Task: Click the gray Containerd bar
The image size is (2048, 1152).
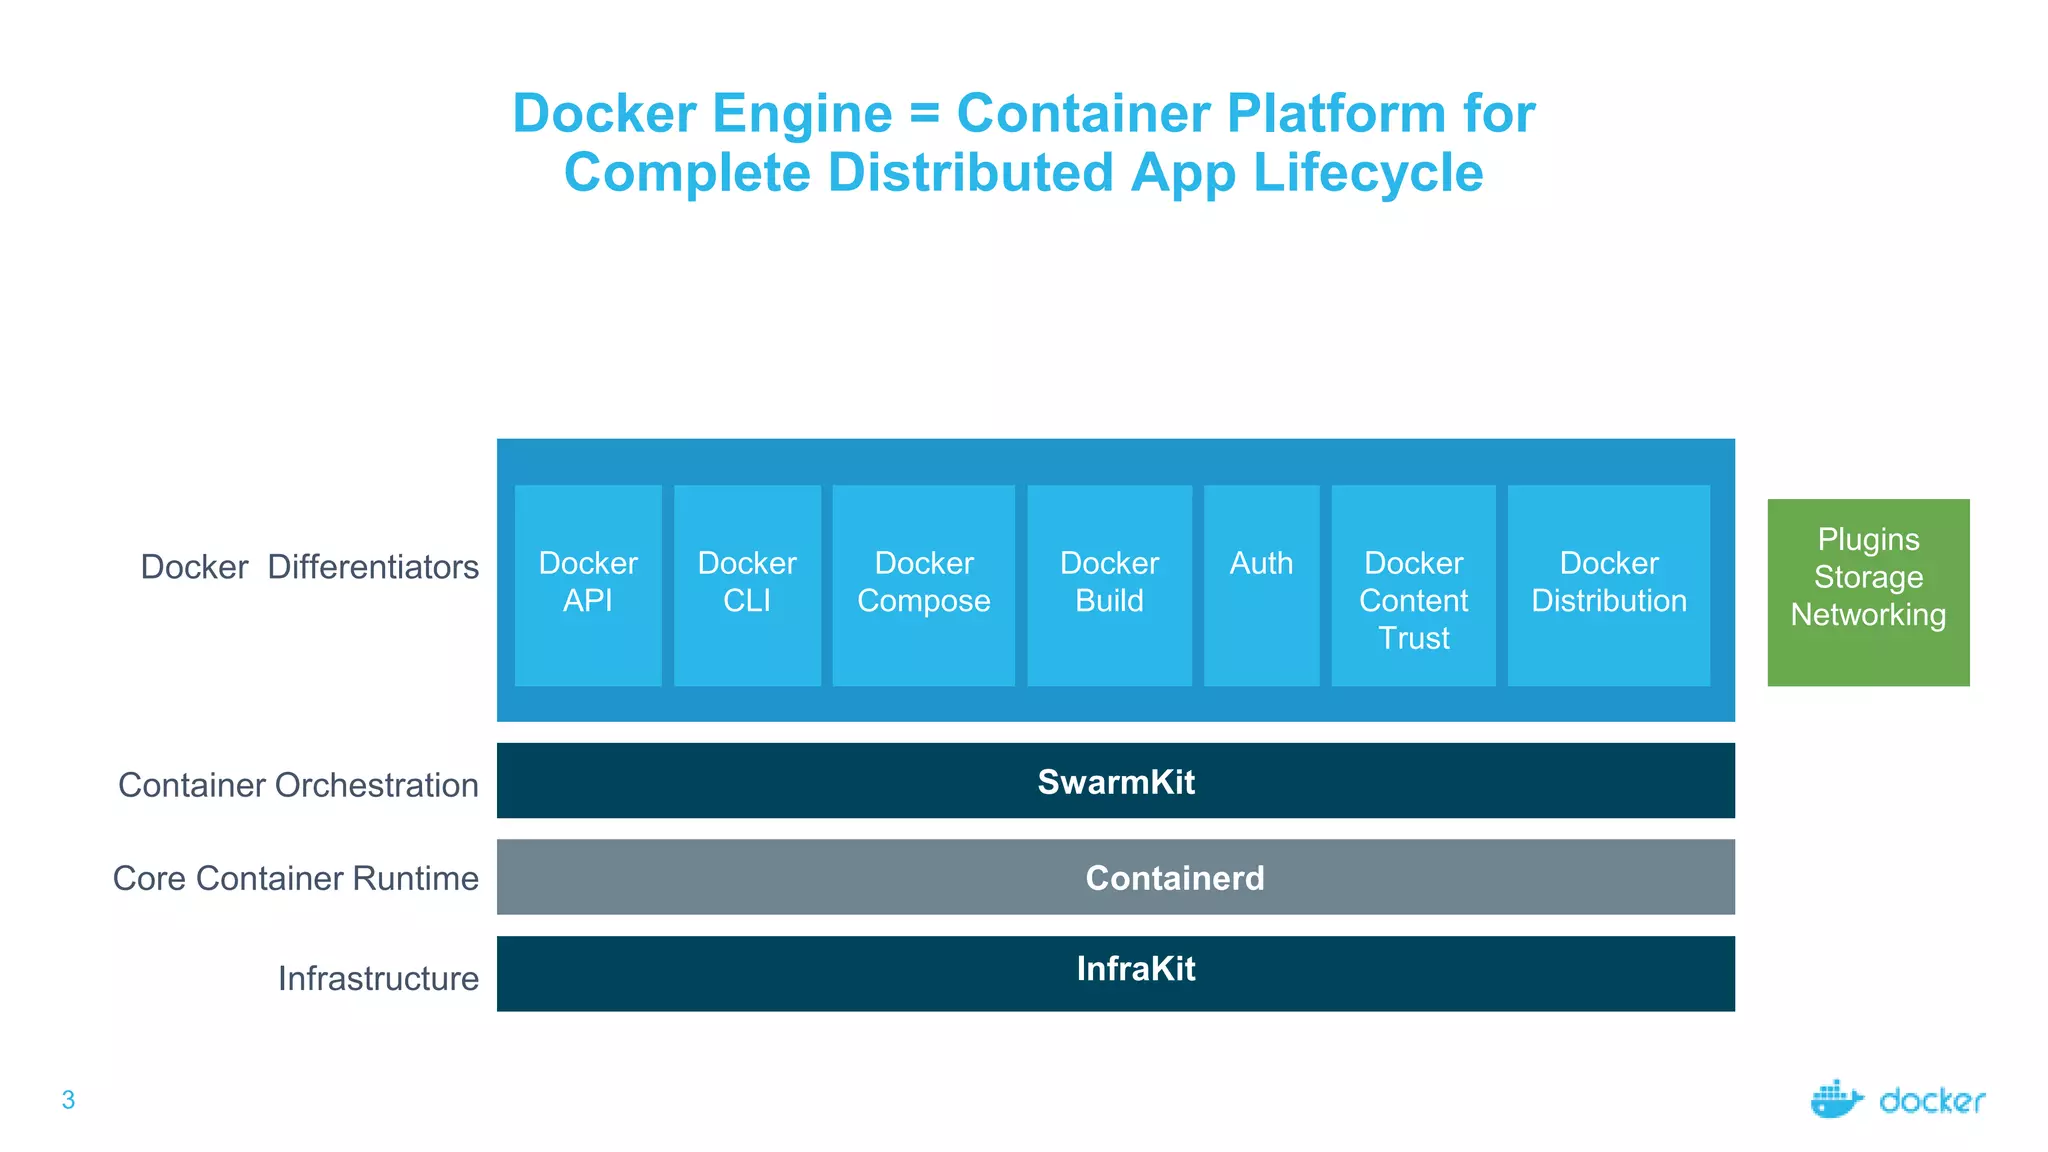Action: (1115, 877)
